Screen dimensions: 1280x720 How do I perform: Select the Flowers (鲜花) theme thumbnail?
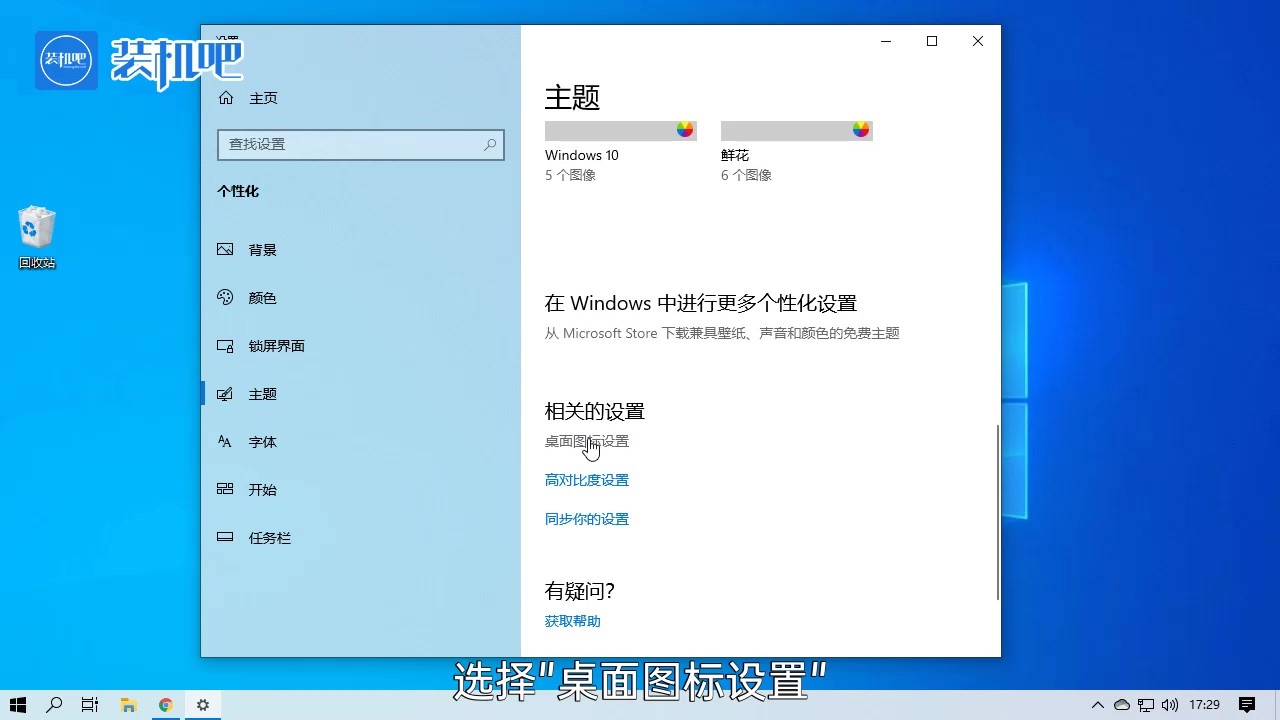[796, 131]
